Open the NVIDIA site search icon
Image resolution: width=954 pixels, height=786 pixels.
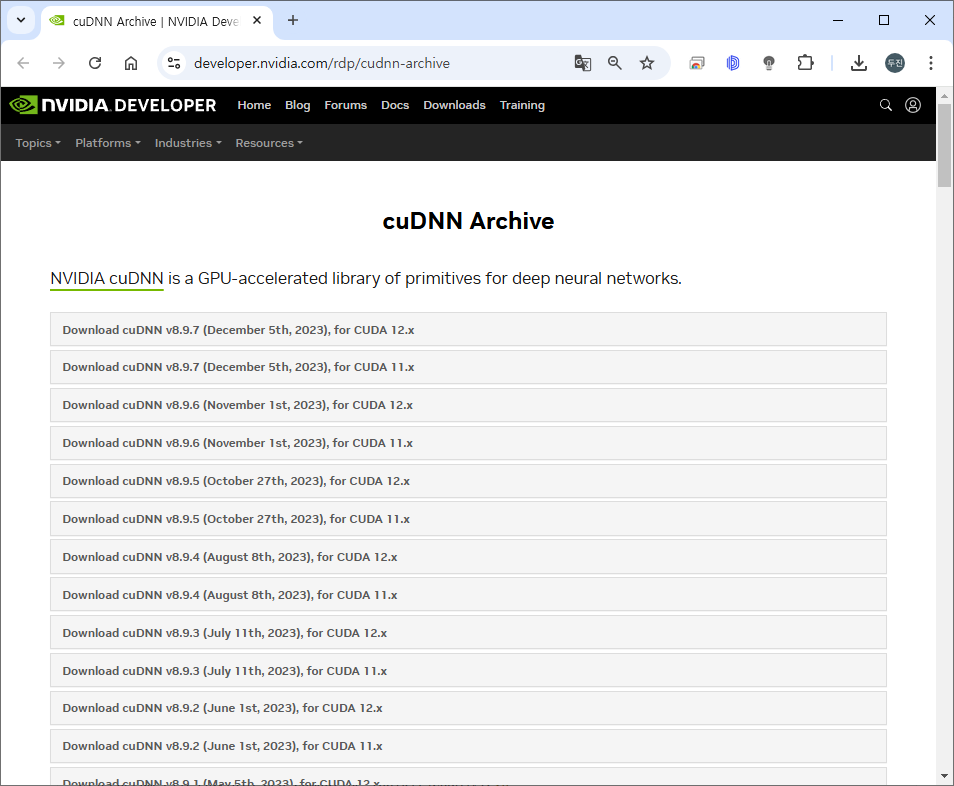(886, 105)
